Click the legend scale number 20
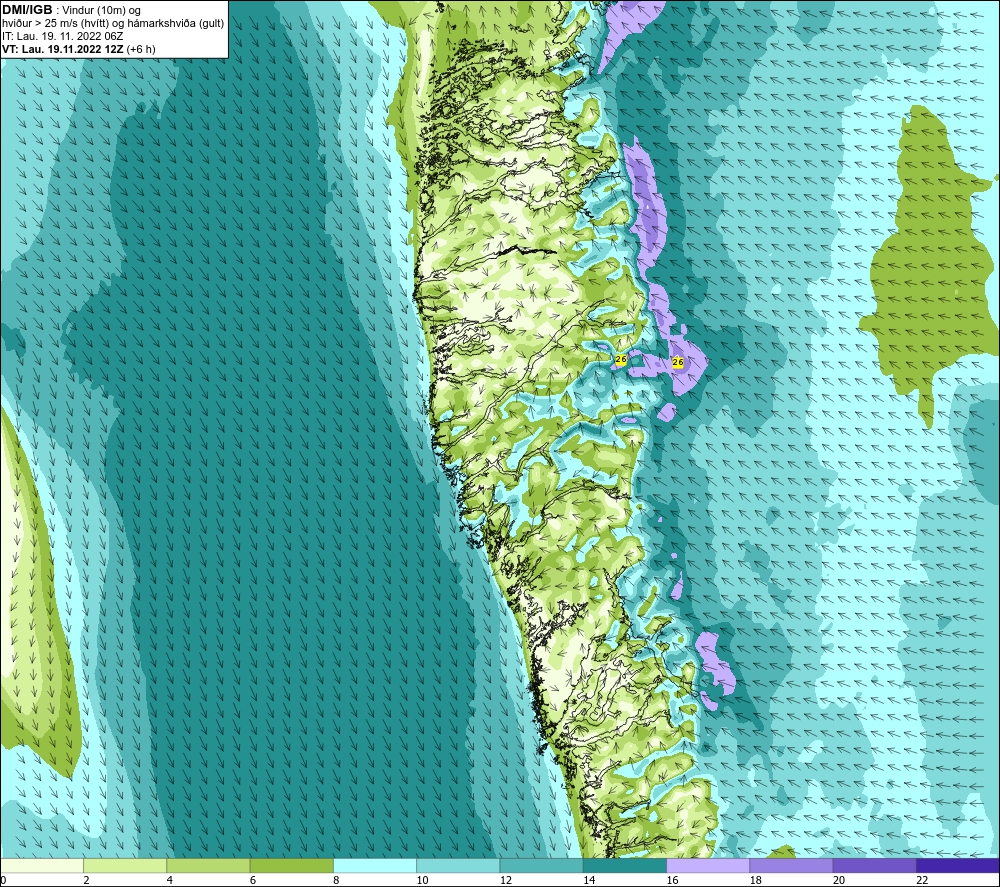 (x=839, y=880)
